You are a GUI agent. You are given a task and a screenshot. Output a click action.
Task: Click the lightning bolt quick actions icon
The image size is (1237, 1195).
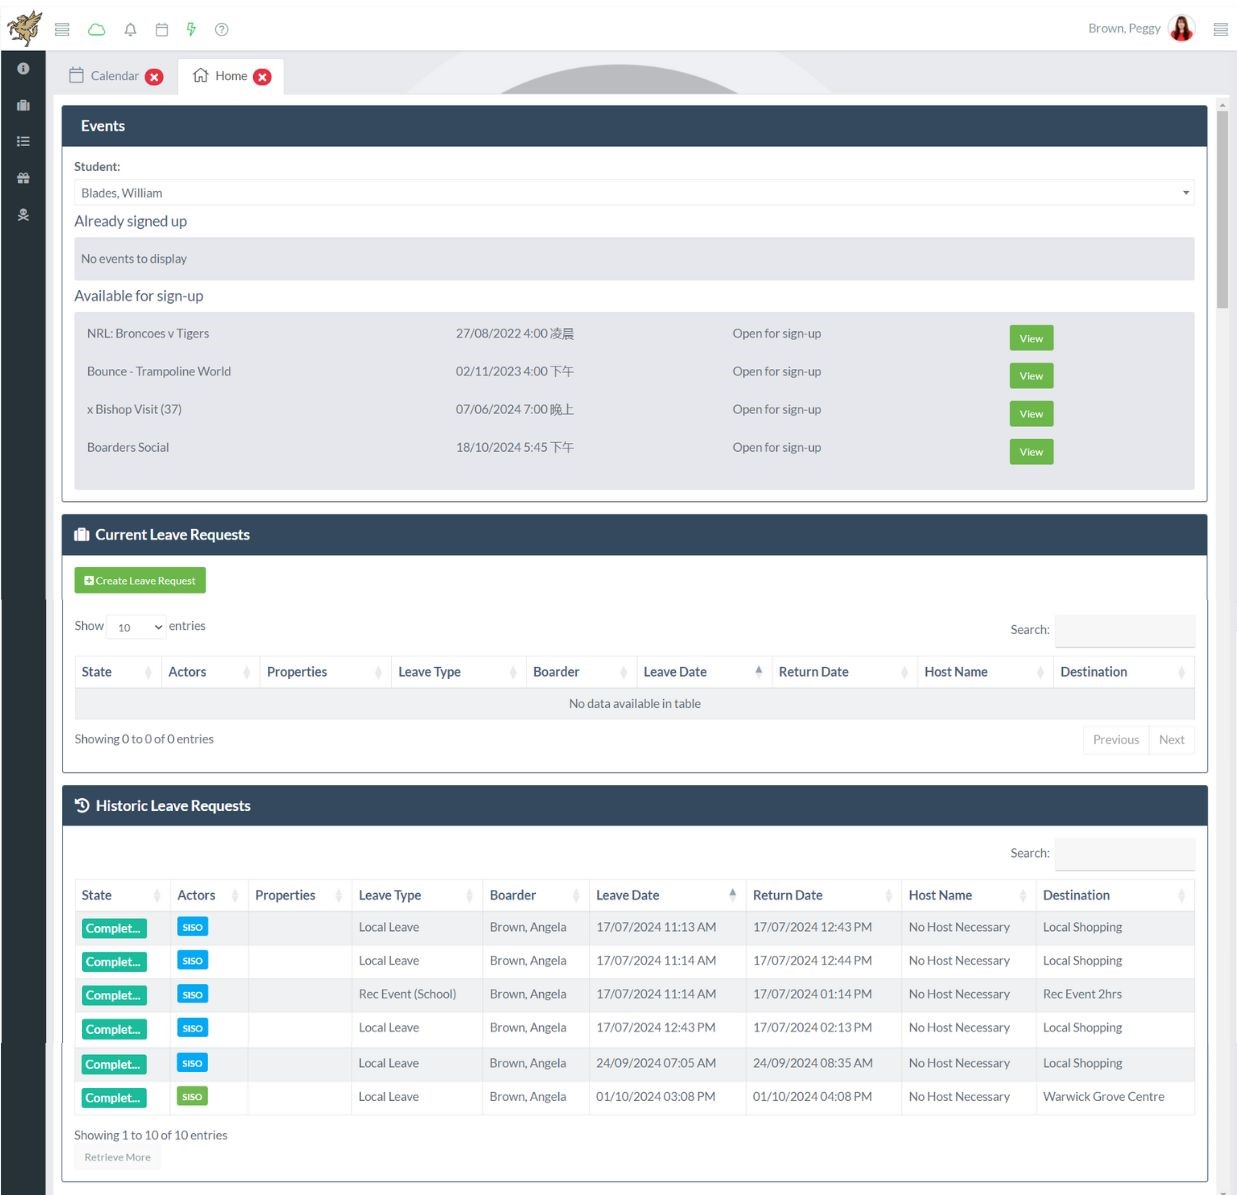191,30
